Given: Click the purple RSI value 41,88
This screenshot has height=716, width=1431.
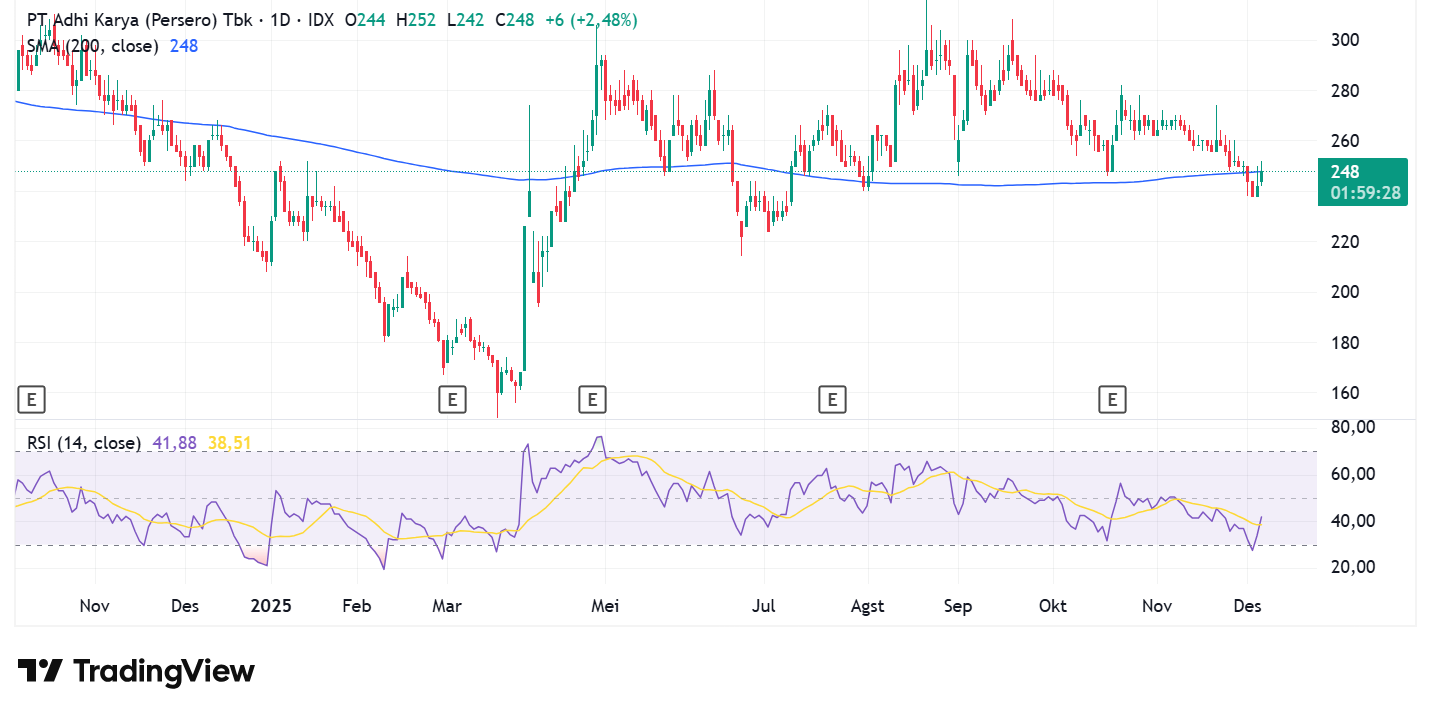Looking at the screenshot, I should (x=175, y=442).
